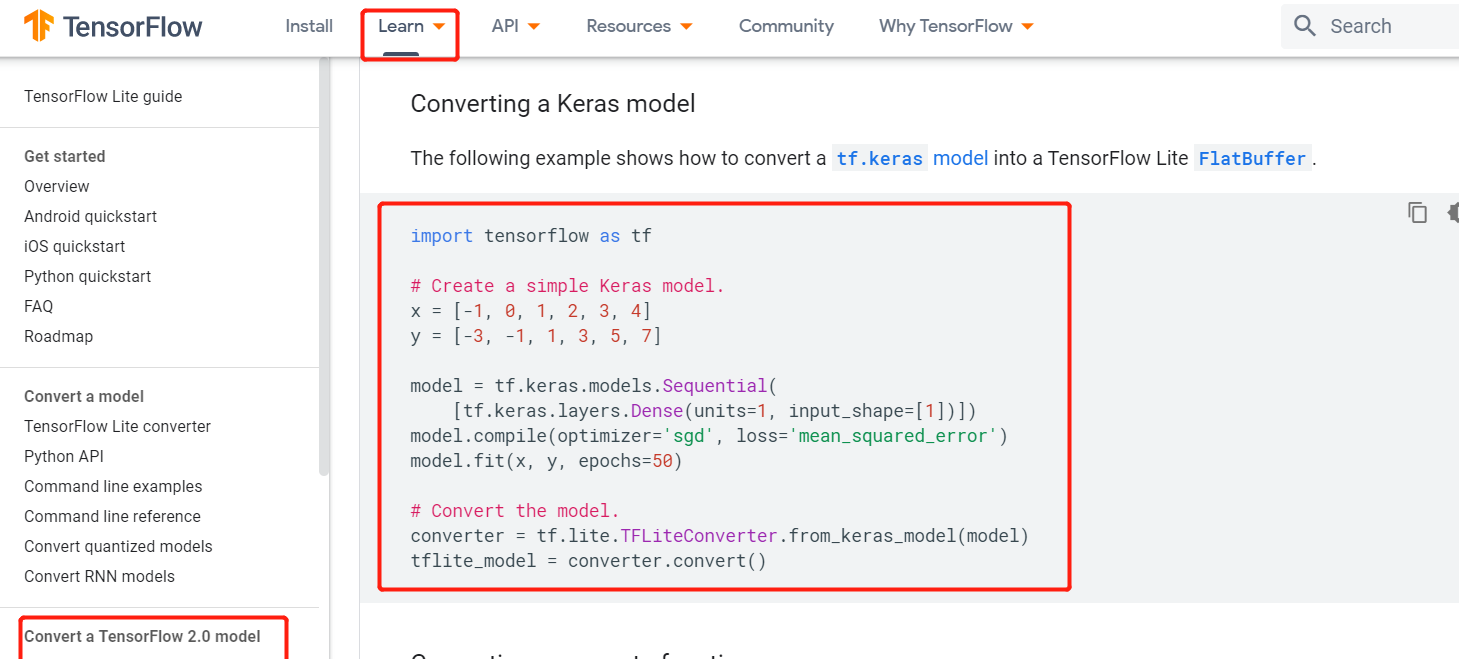Select Convert a TensorFlow 2.0 model

click(x=142, y=636)
